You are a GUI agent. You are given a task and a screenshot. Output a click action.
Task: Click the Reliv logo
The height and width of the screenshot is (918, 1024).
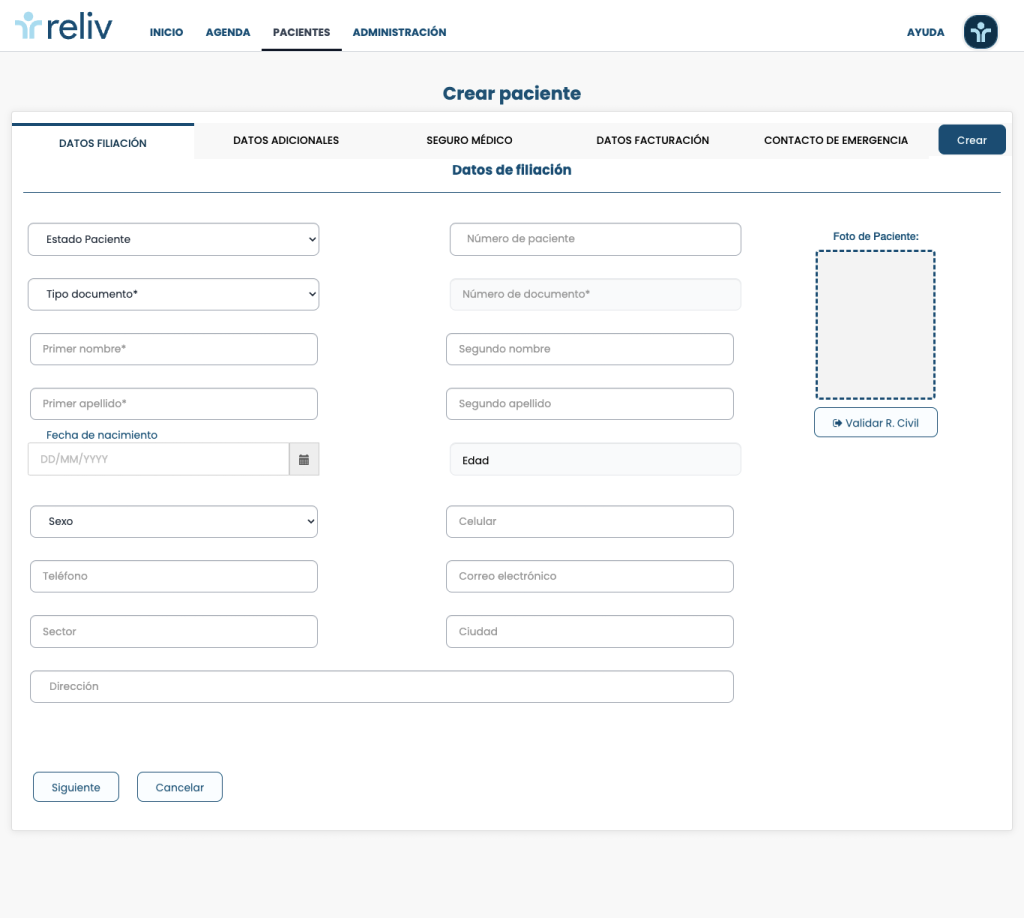coord(64,27)
